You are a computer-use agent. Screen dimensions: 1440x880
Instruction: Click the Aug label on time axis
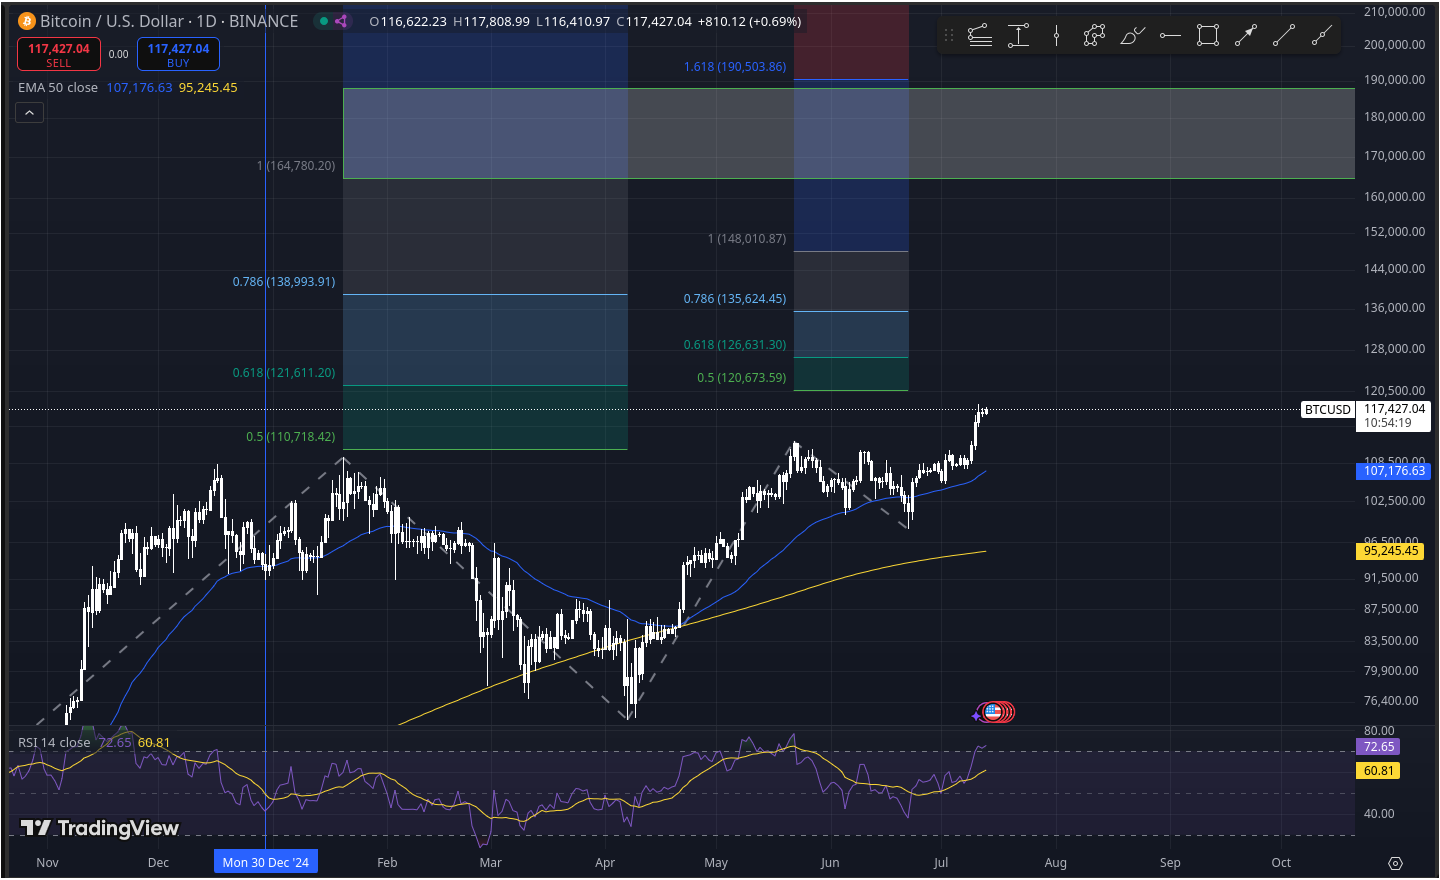[1056, 862]
